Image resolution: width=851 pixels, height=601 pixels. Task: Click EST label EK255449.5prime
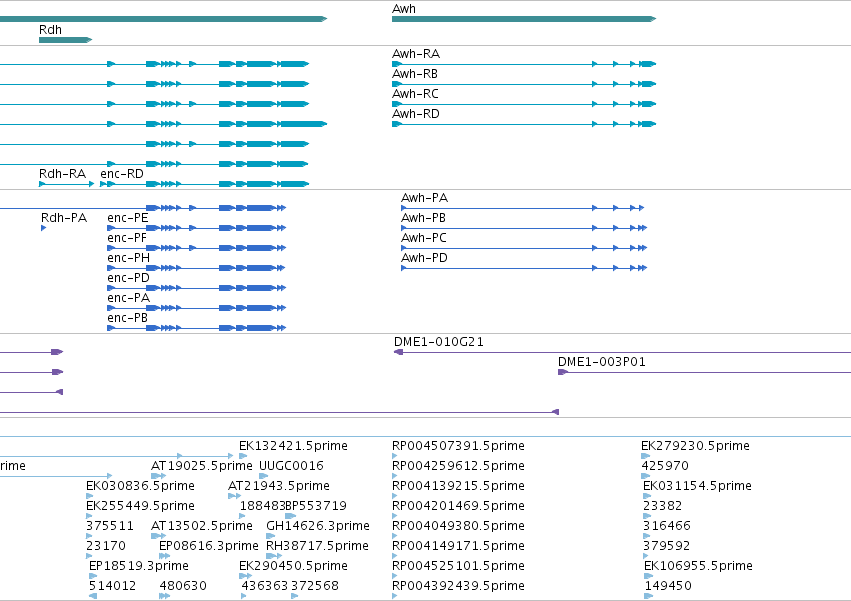pyautogui.click(x=141, y=506)
